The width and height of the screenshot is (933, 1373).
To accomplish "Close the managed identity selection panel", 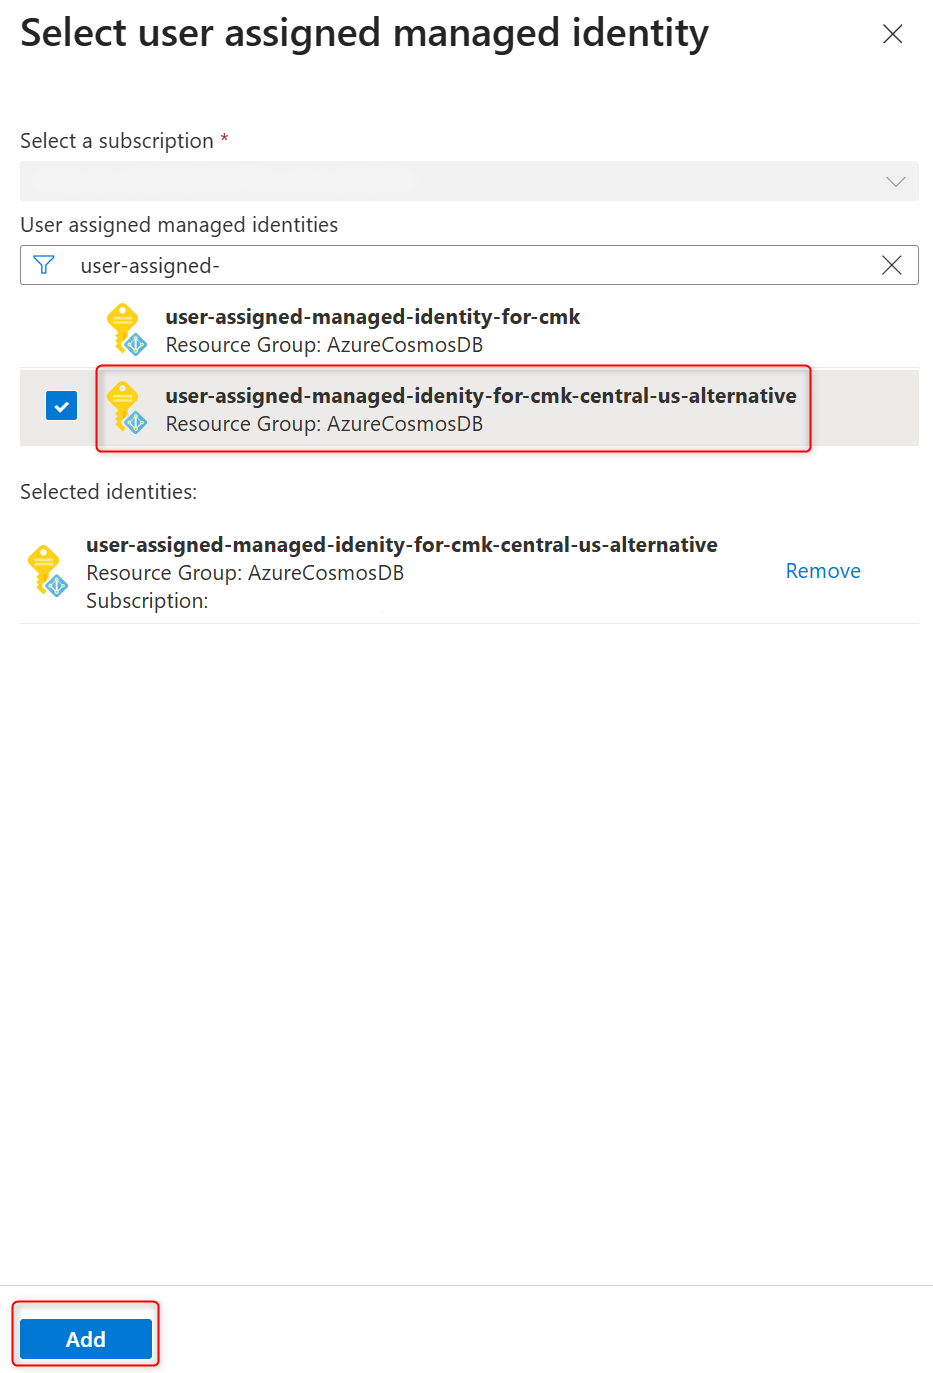I will pyautogui.click(x=892, y=34).
